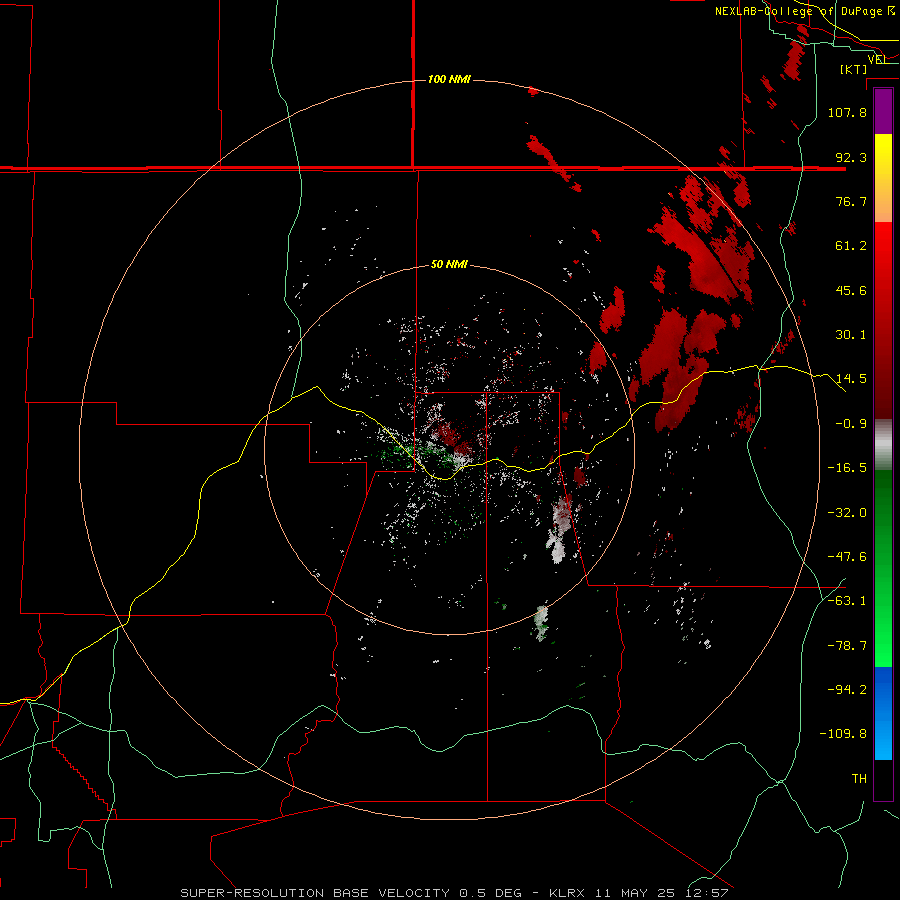This screenshot has height=900, width=900.
Task: Click the [KT] units label
Action: coord(854,69)
